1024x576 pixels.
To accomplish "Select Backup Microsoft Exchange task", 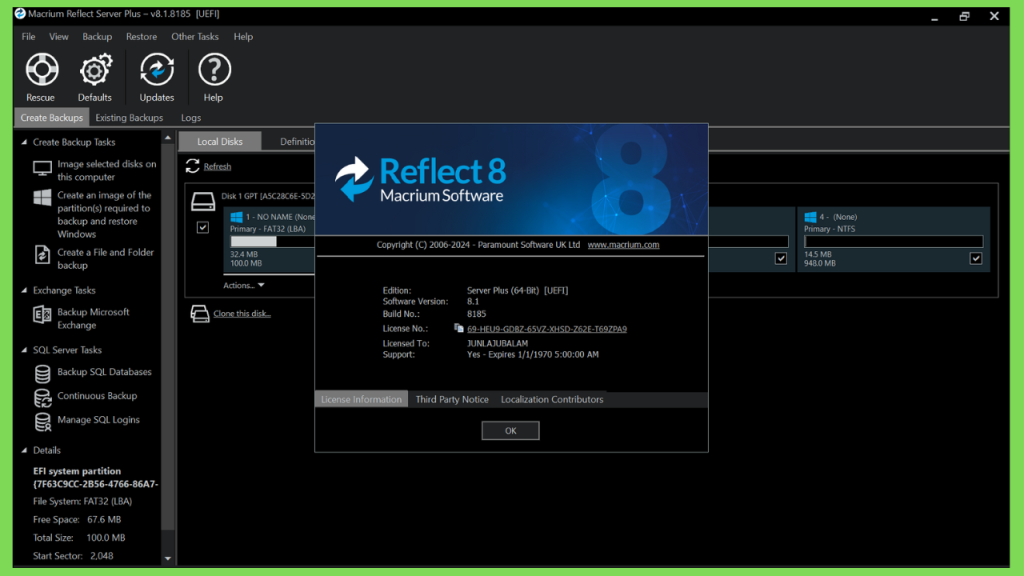I will pyautogui.click(x=93, y=318).
